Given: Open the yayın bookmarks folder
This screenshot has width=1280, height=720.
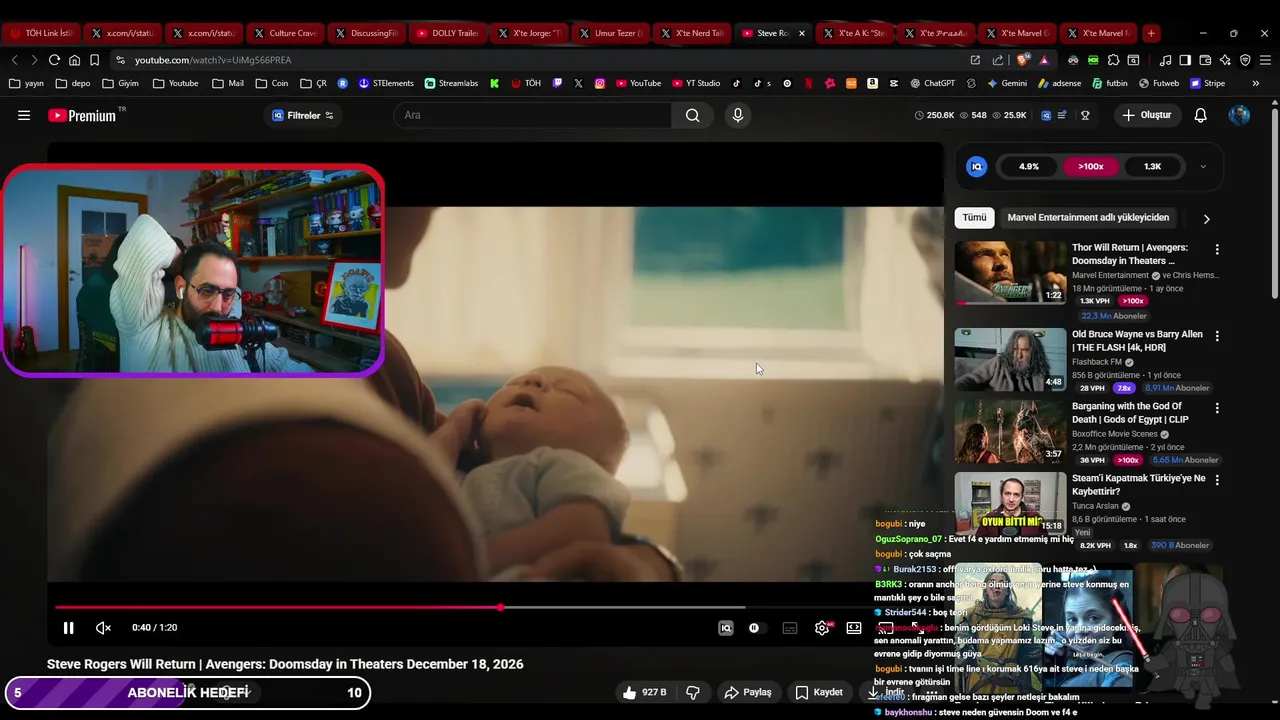Looking at the screenshot, I should (26, 83).
